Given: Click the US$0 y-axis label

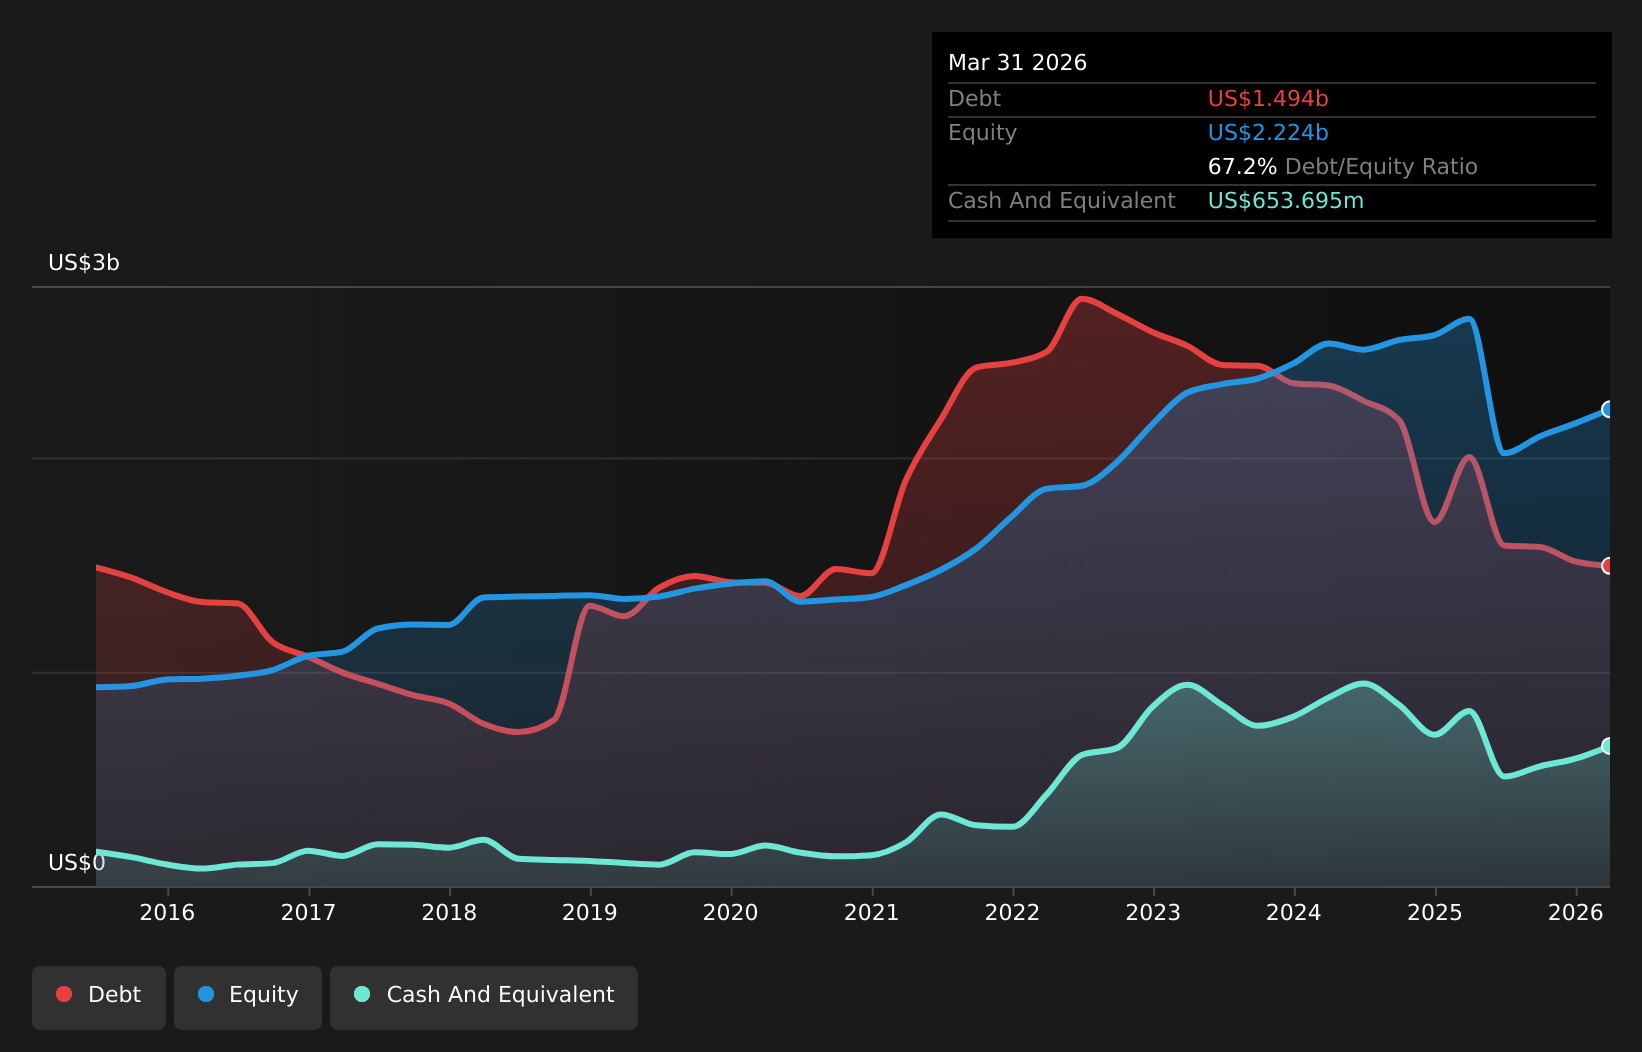Looking at the screenshot, I should pos(77,863).
